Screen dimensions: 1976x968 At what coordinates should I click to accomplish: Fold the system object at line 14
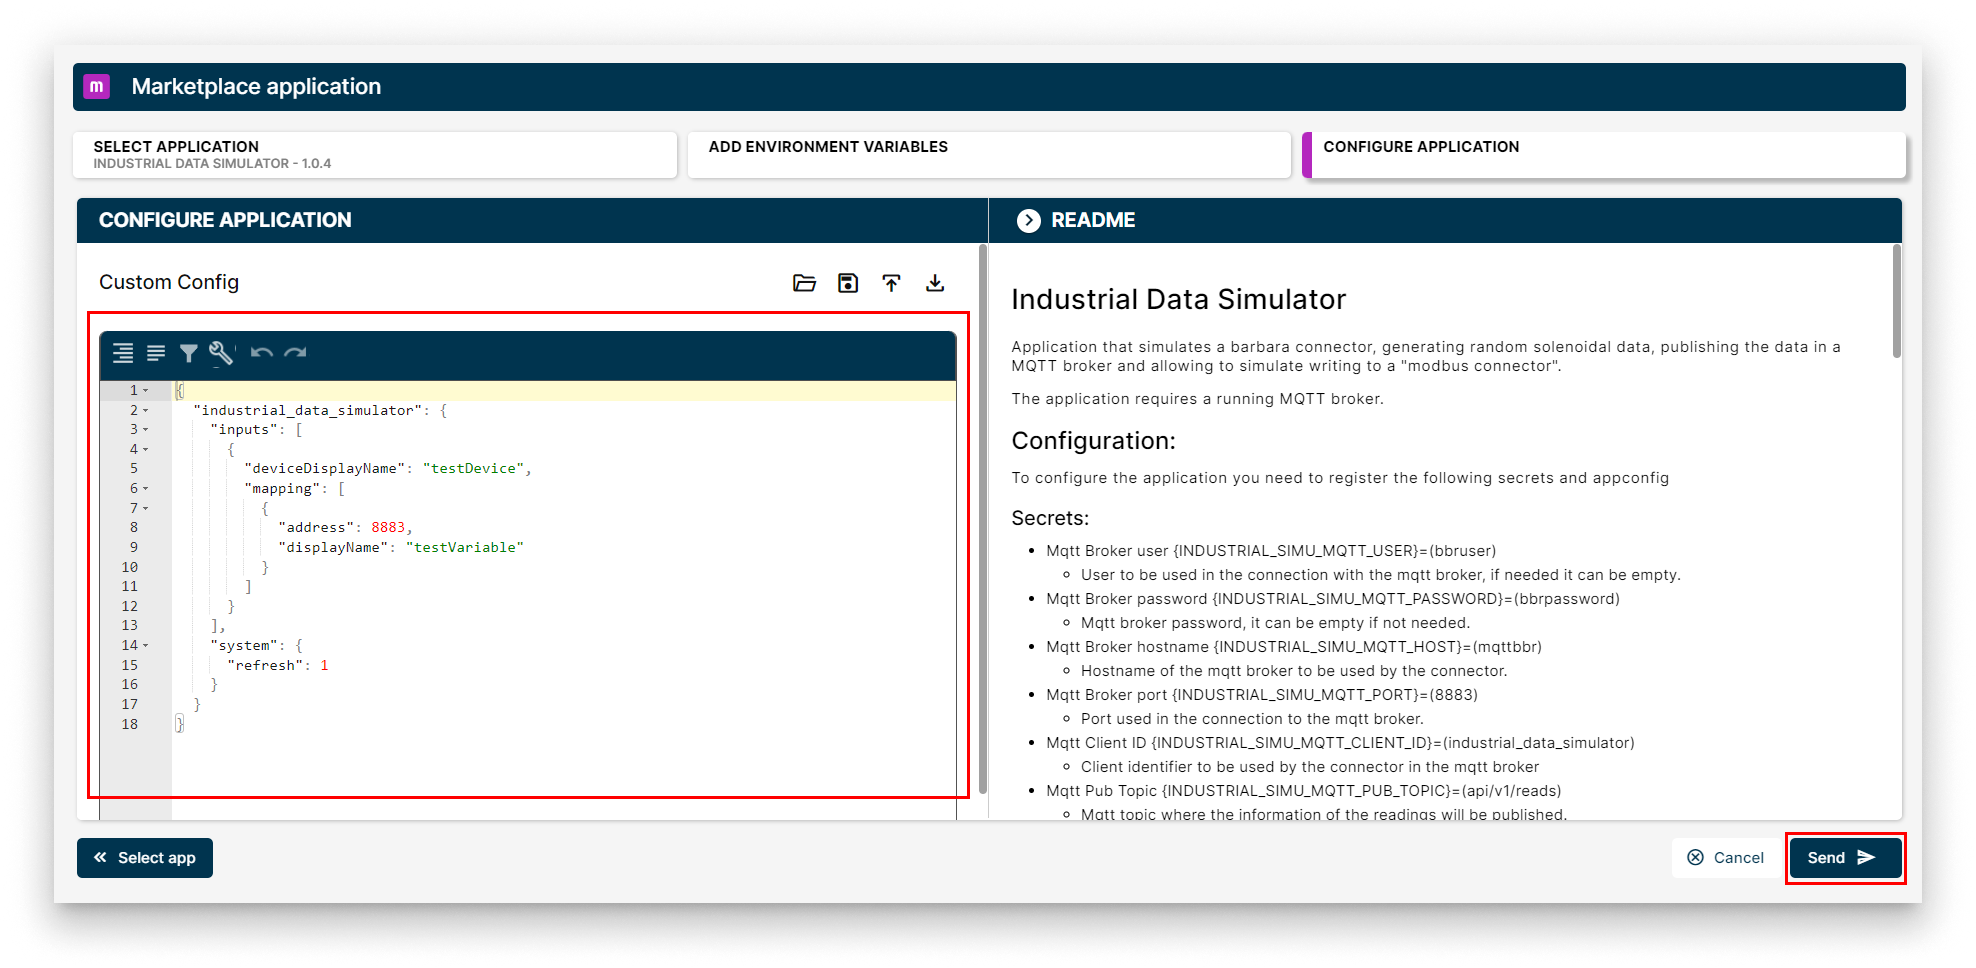click(x=146, y=645)
